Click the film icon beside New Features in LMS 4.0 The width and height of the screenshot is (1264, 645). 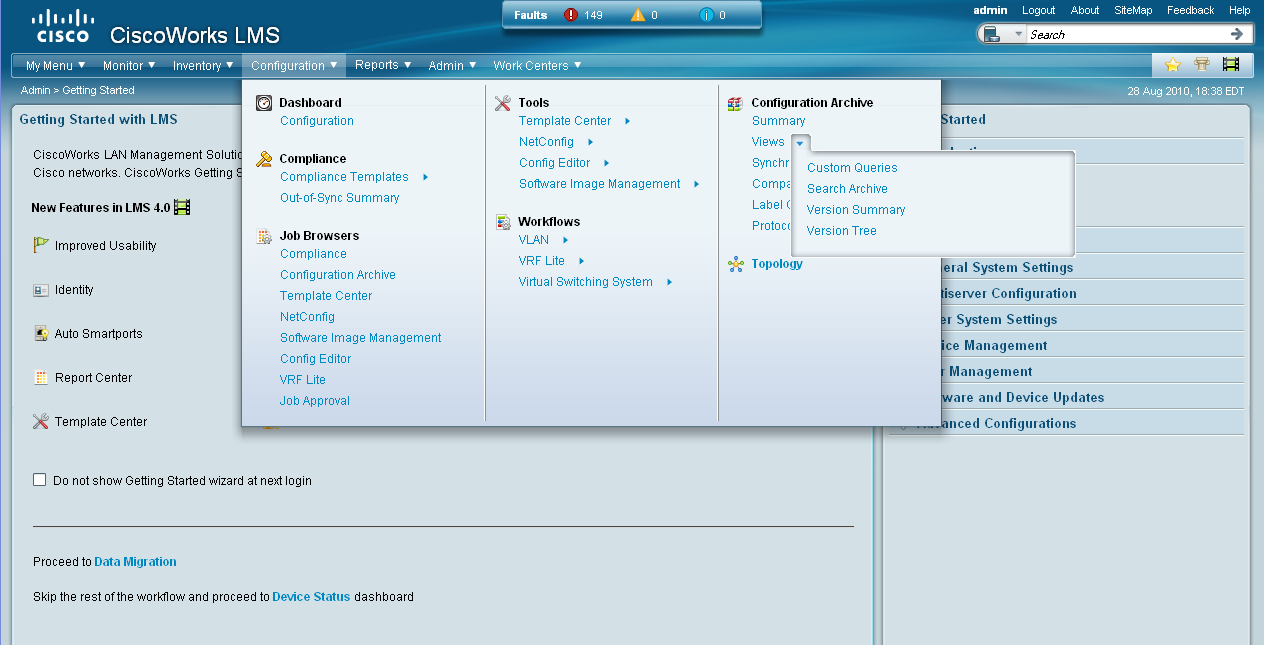tap(182, 207)
